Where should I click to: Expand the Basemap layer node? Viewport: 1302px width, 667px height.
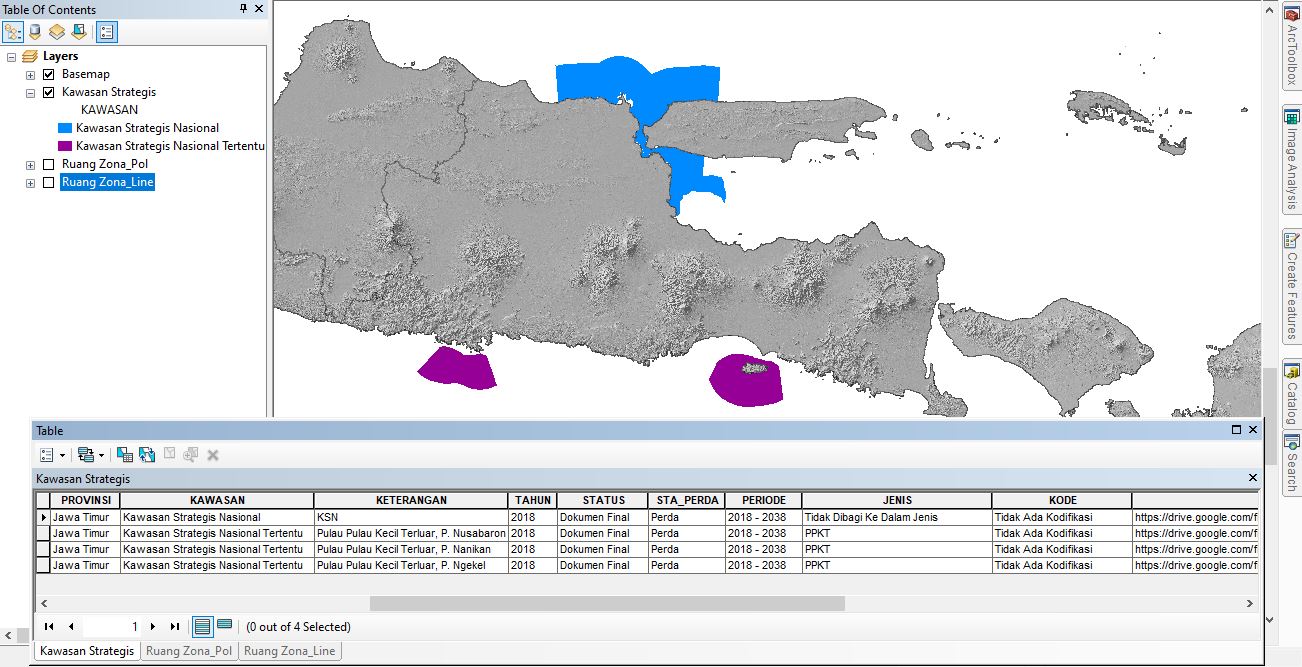(30, 74)
